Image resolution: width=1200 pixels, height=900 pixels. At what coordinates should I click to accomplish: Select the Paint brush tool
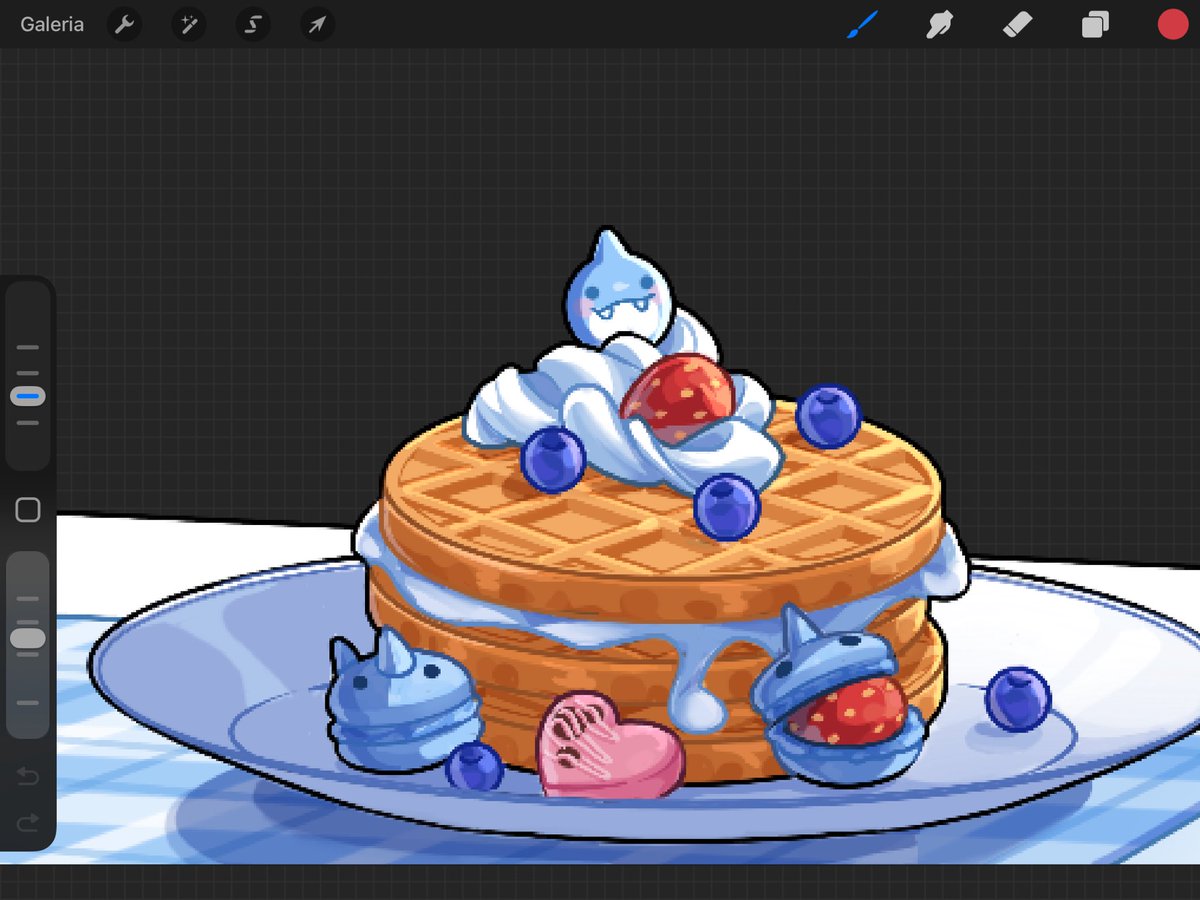tap(862, 24)
